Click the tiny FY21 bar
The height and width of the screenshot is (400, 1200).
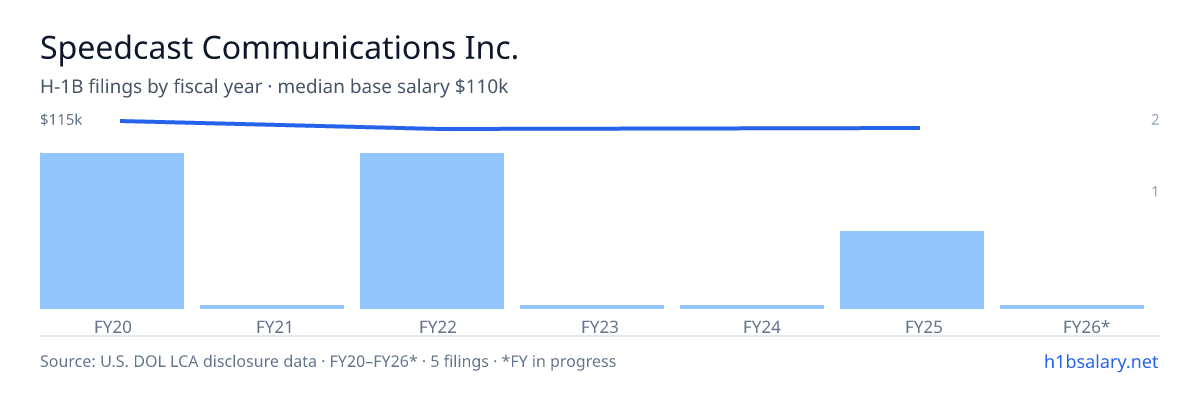(272, 307)
